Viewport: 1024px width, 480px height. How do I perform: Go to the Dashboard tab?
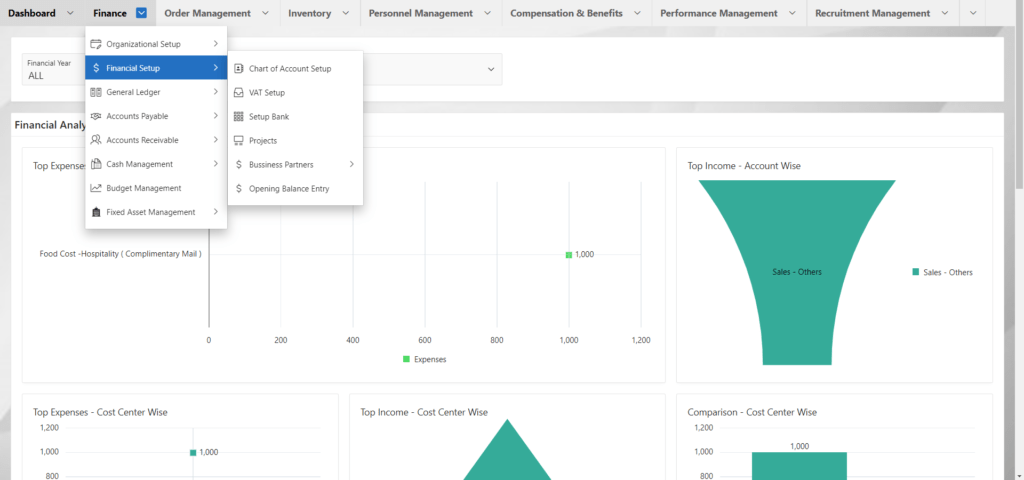point(32,13)
